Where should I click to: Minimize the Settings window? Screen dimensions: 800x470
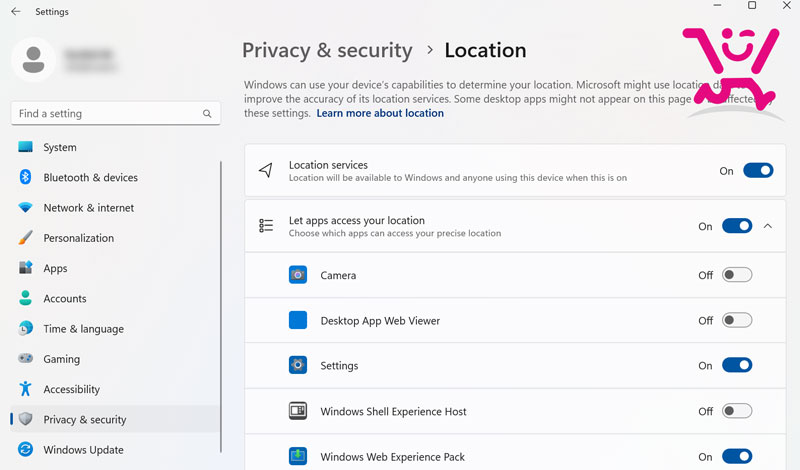point(717,5)
